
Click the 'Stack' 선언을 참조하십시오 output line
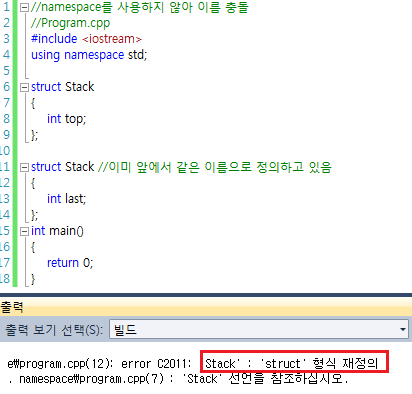click(x=178, y=379)
